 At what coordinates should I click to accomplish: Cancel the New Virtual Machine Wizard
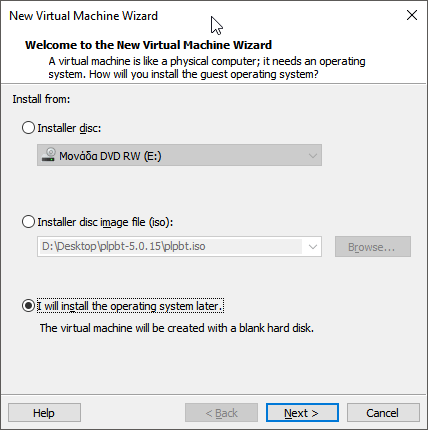point(383,413)
